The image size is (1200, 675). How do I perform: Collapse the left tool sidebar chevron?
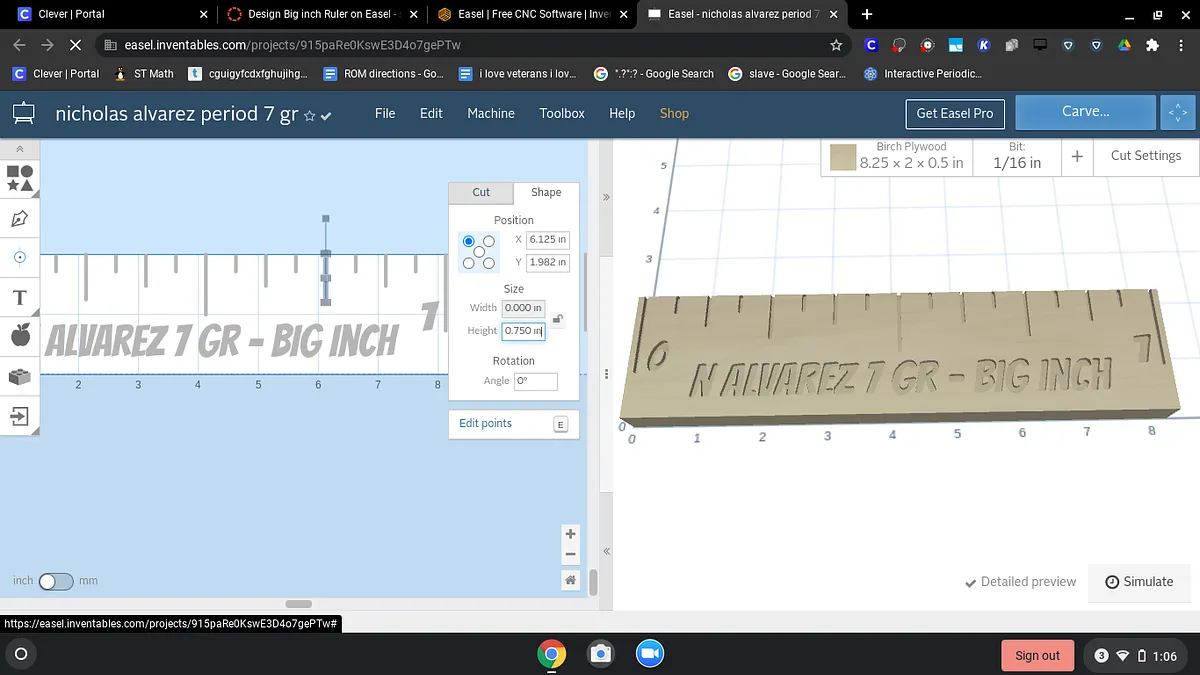pyautogui.click(x=20, y=148)
